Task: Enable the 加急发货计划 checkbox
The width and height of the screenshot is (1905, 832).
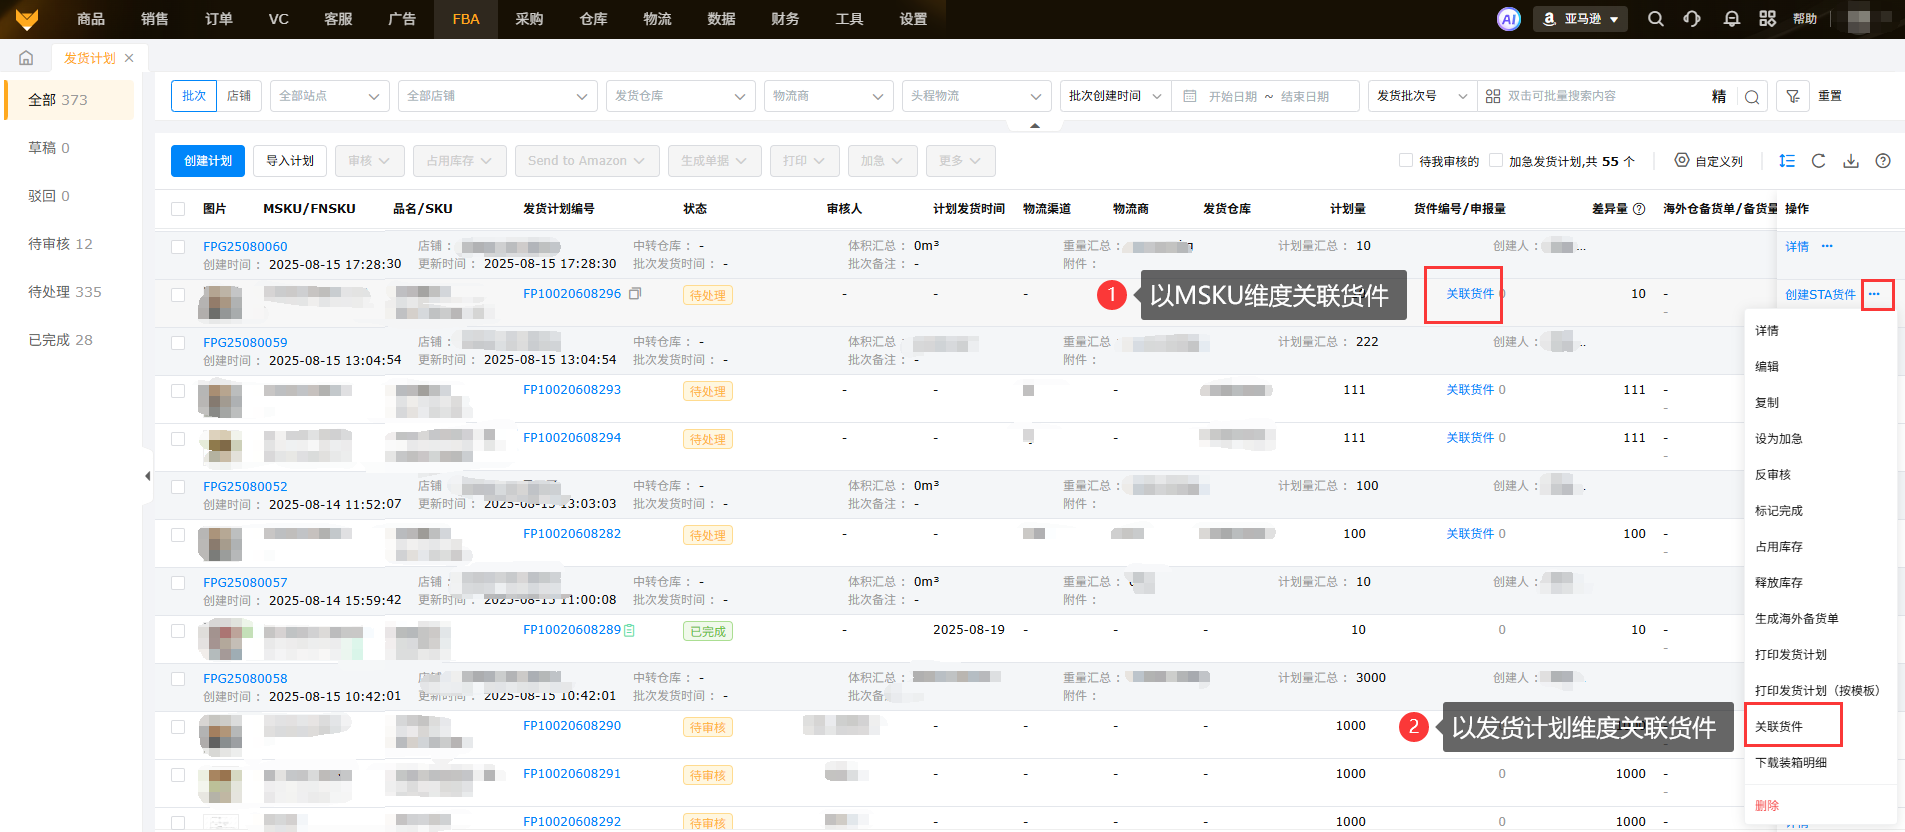Action: (x=1495, y=161)
